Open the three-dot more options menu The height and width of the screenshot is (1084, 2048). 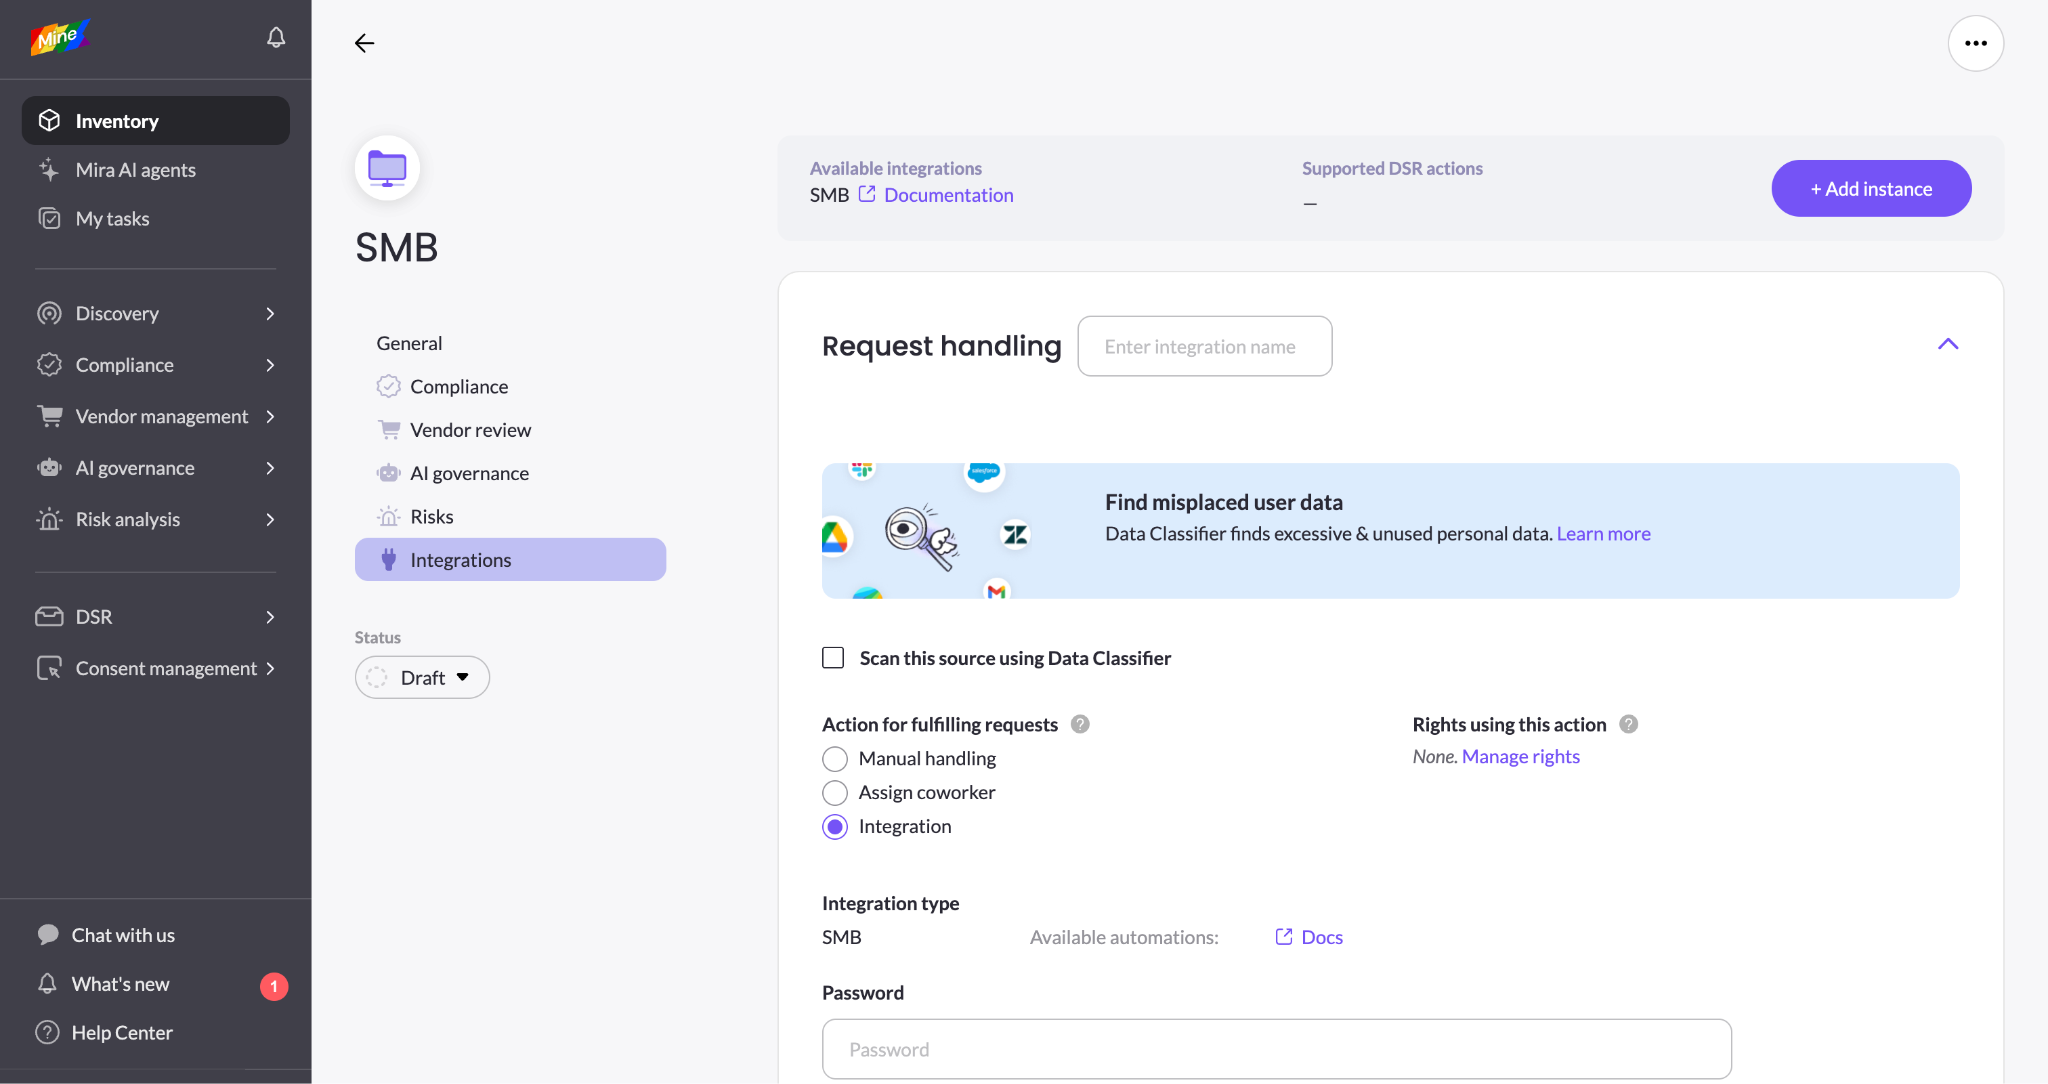(1975, 43)
